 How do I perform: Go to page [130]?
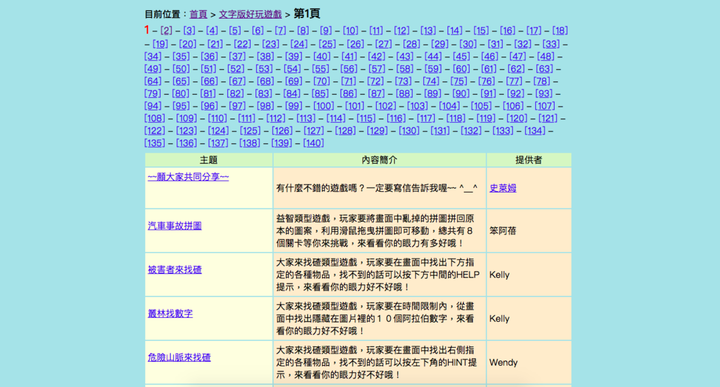coord(409,131)
